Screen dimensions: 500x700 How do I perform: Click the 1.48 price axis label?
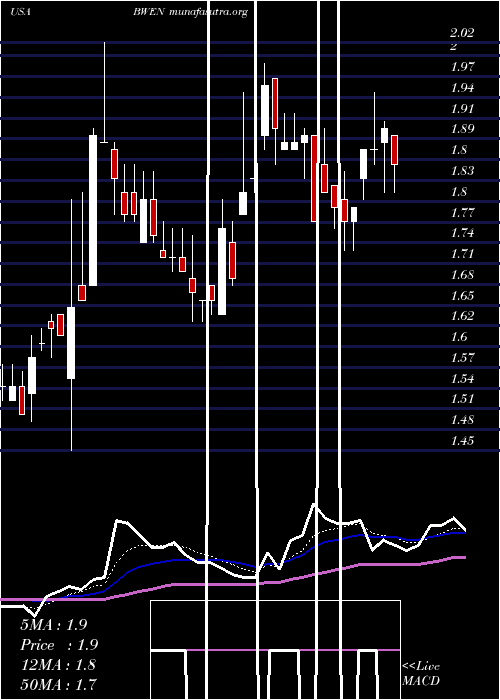point(462,420)
